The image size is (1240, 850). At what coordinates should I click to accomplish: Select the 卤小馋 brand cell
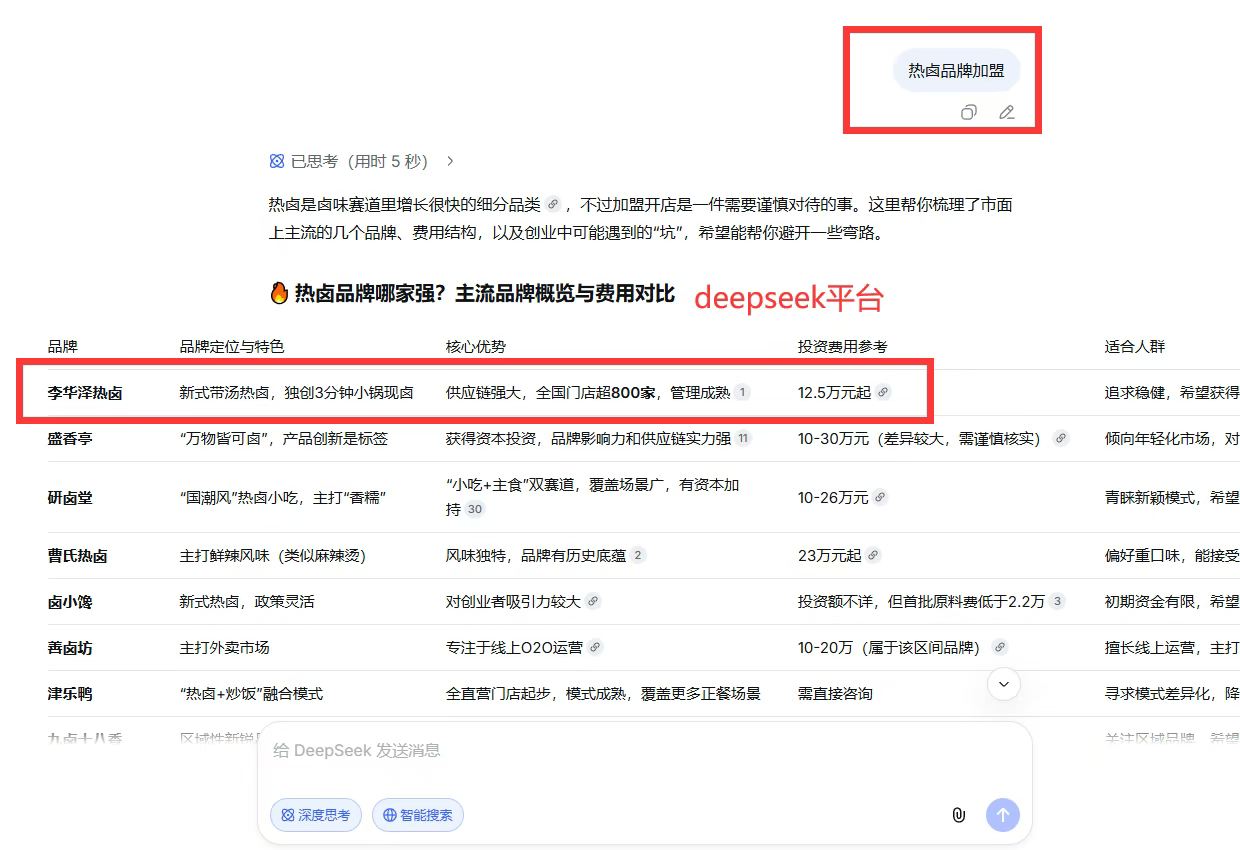pyautogui.click(x=70, y=601)
